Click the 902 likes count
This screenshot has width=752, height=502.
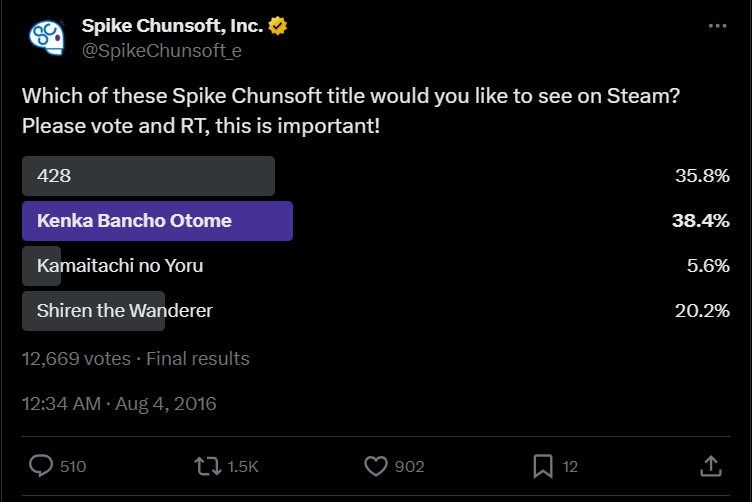pos(409,467)
